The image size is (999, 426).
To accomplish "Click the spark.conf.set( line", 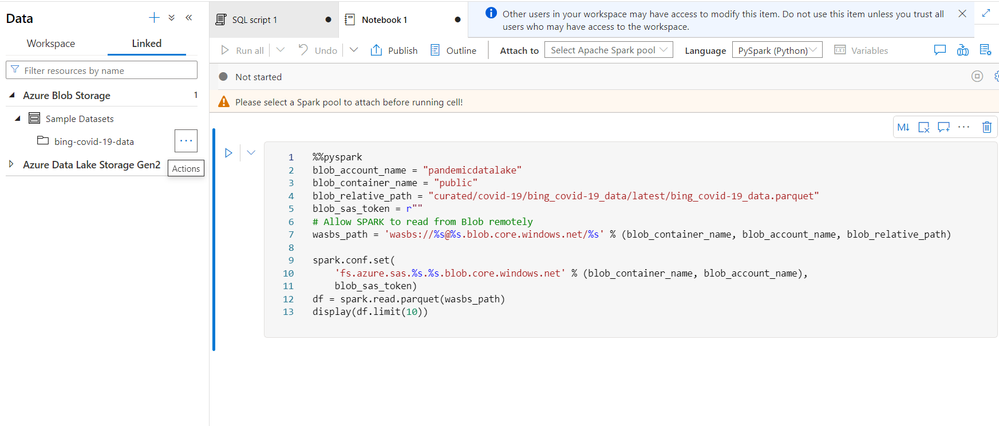I will 354,260.
